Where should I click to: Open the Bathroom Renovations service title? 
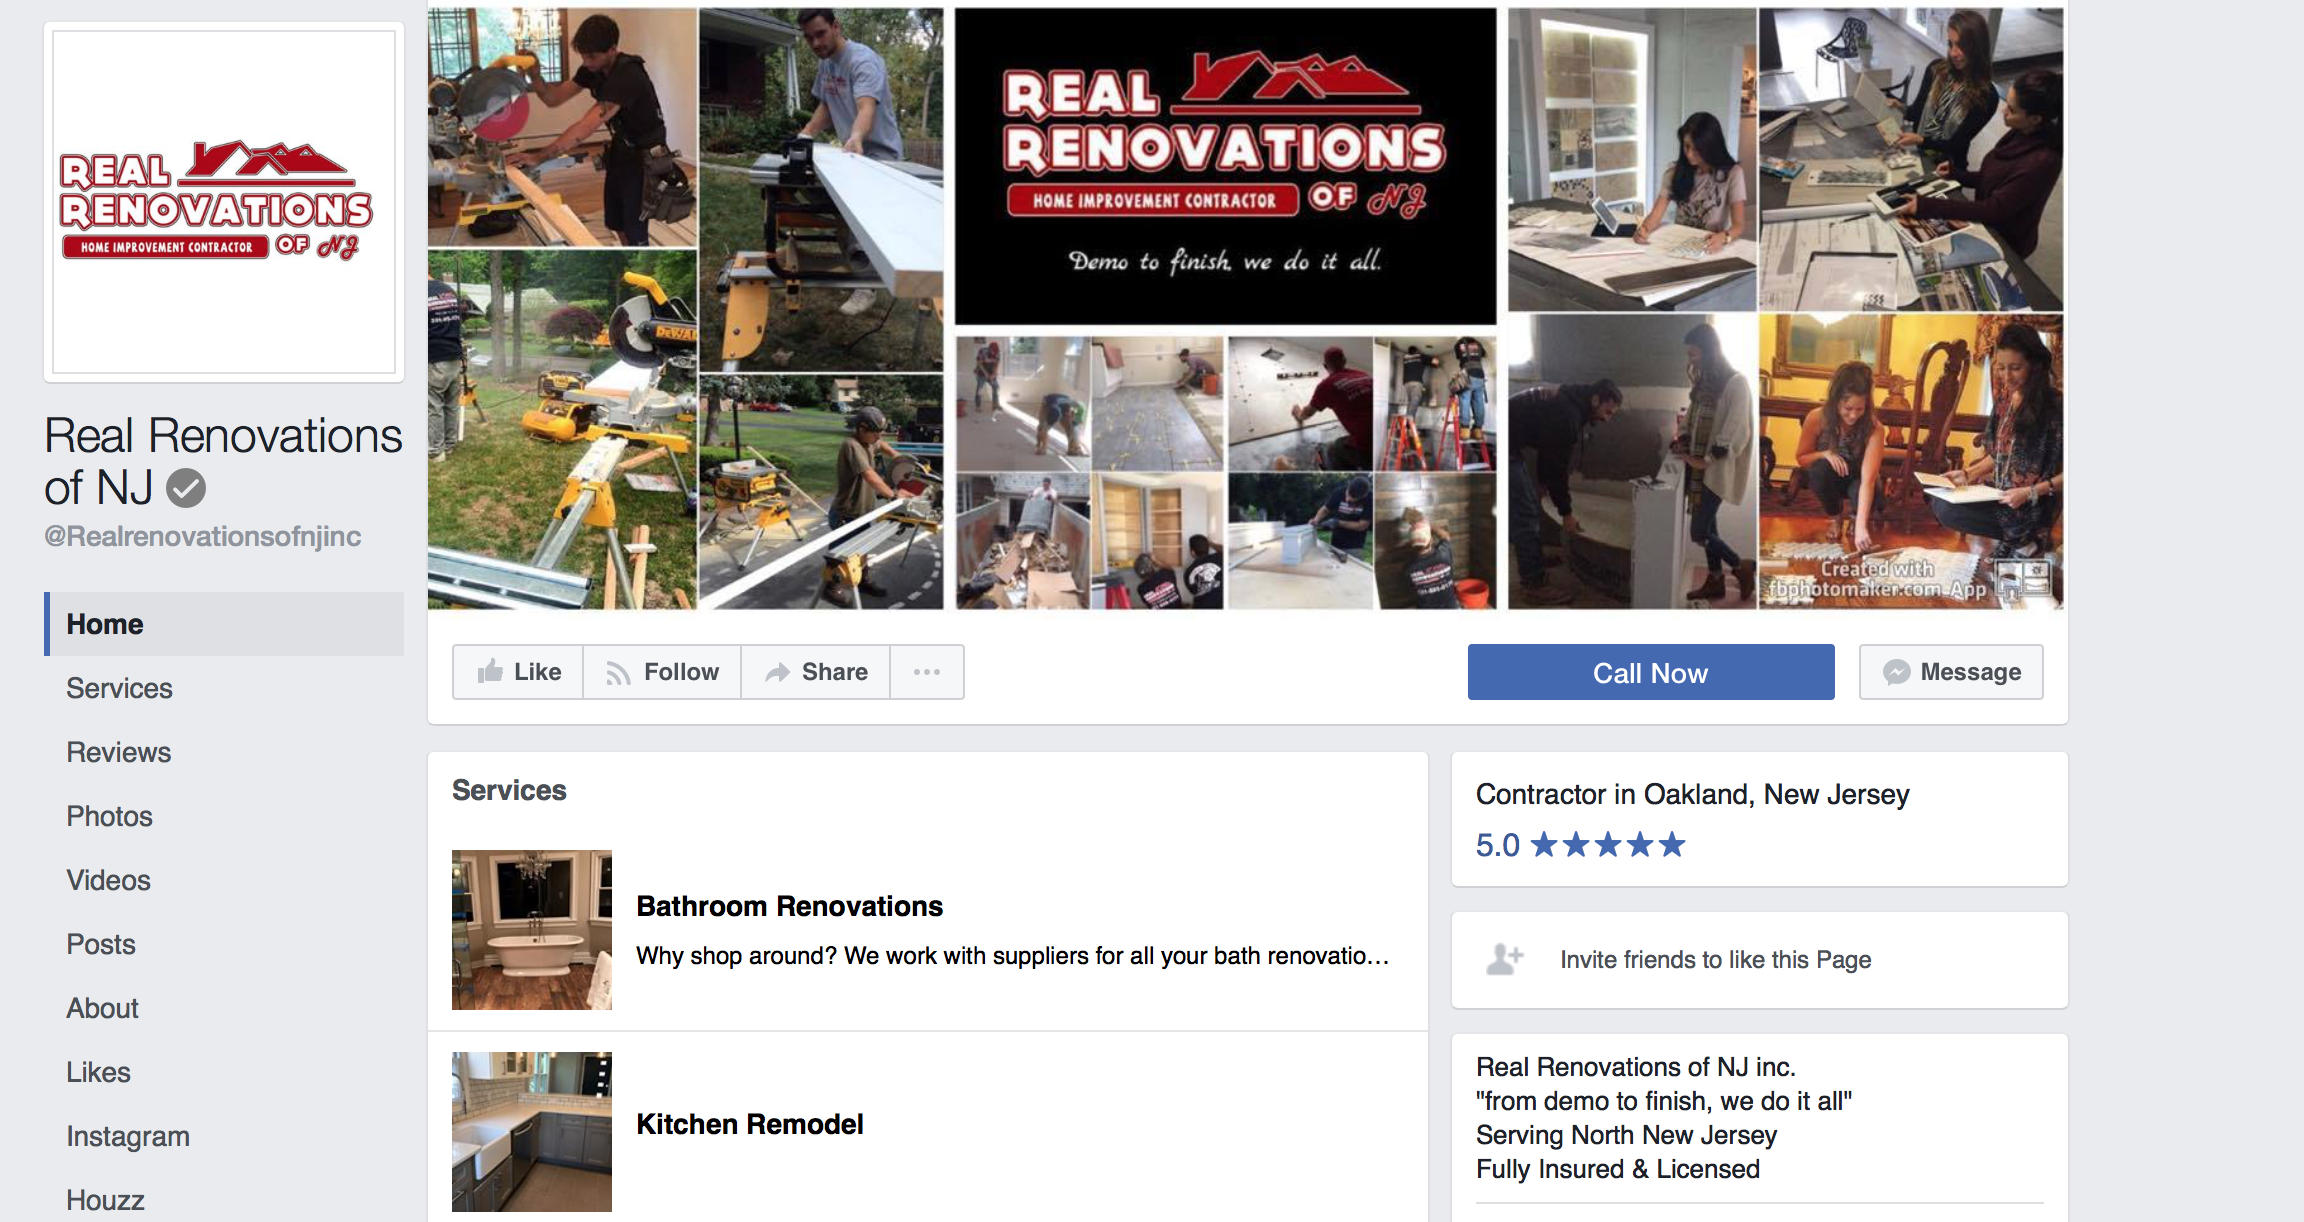pos(790,906)
